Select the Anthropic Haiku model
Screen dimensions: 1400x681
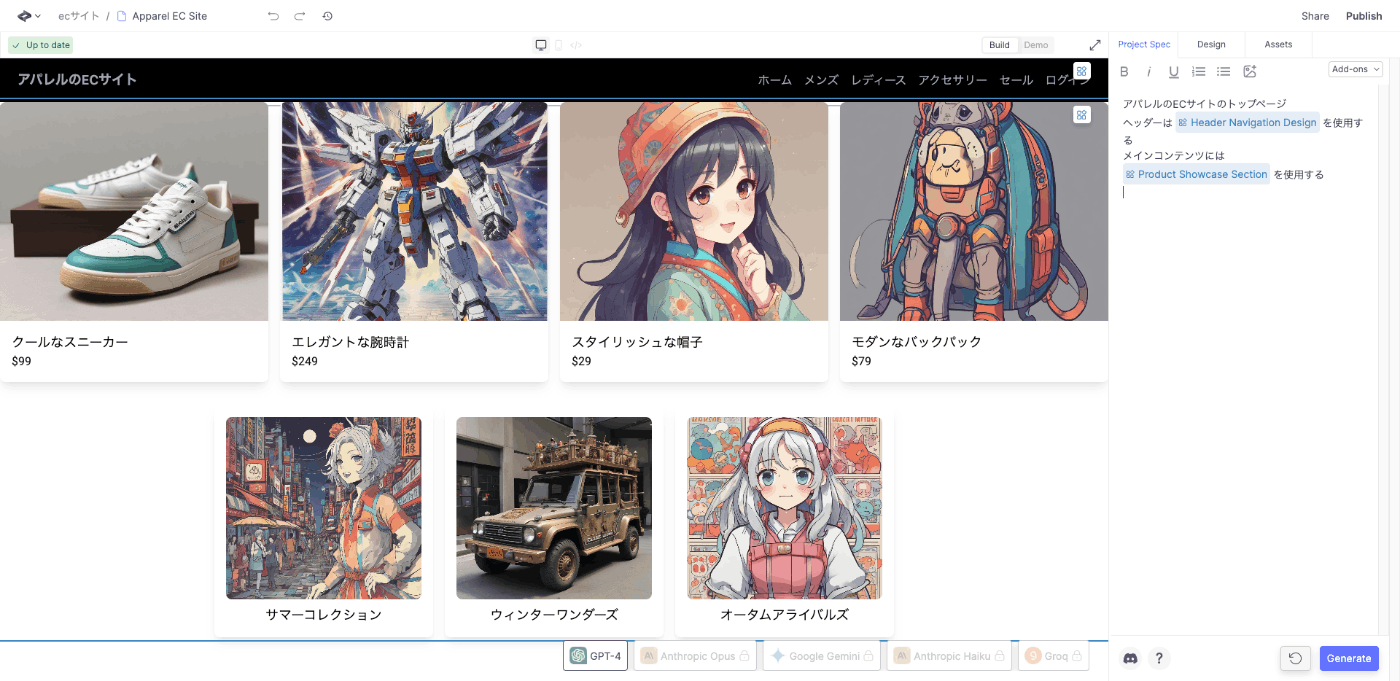coord(950,656)
